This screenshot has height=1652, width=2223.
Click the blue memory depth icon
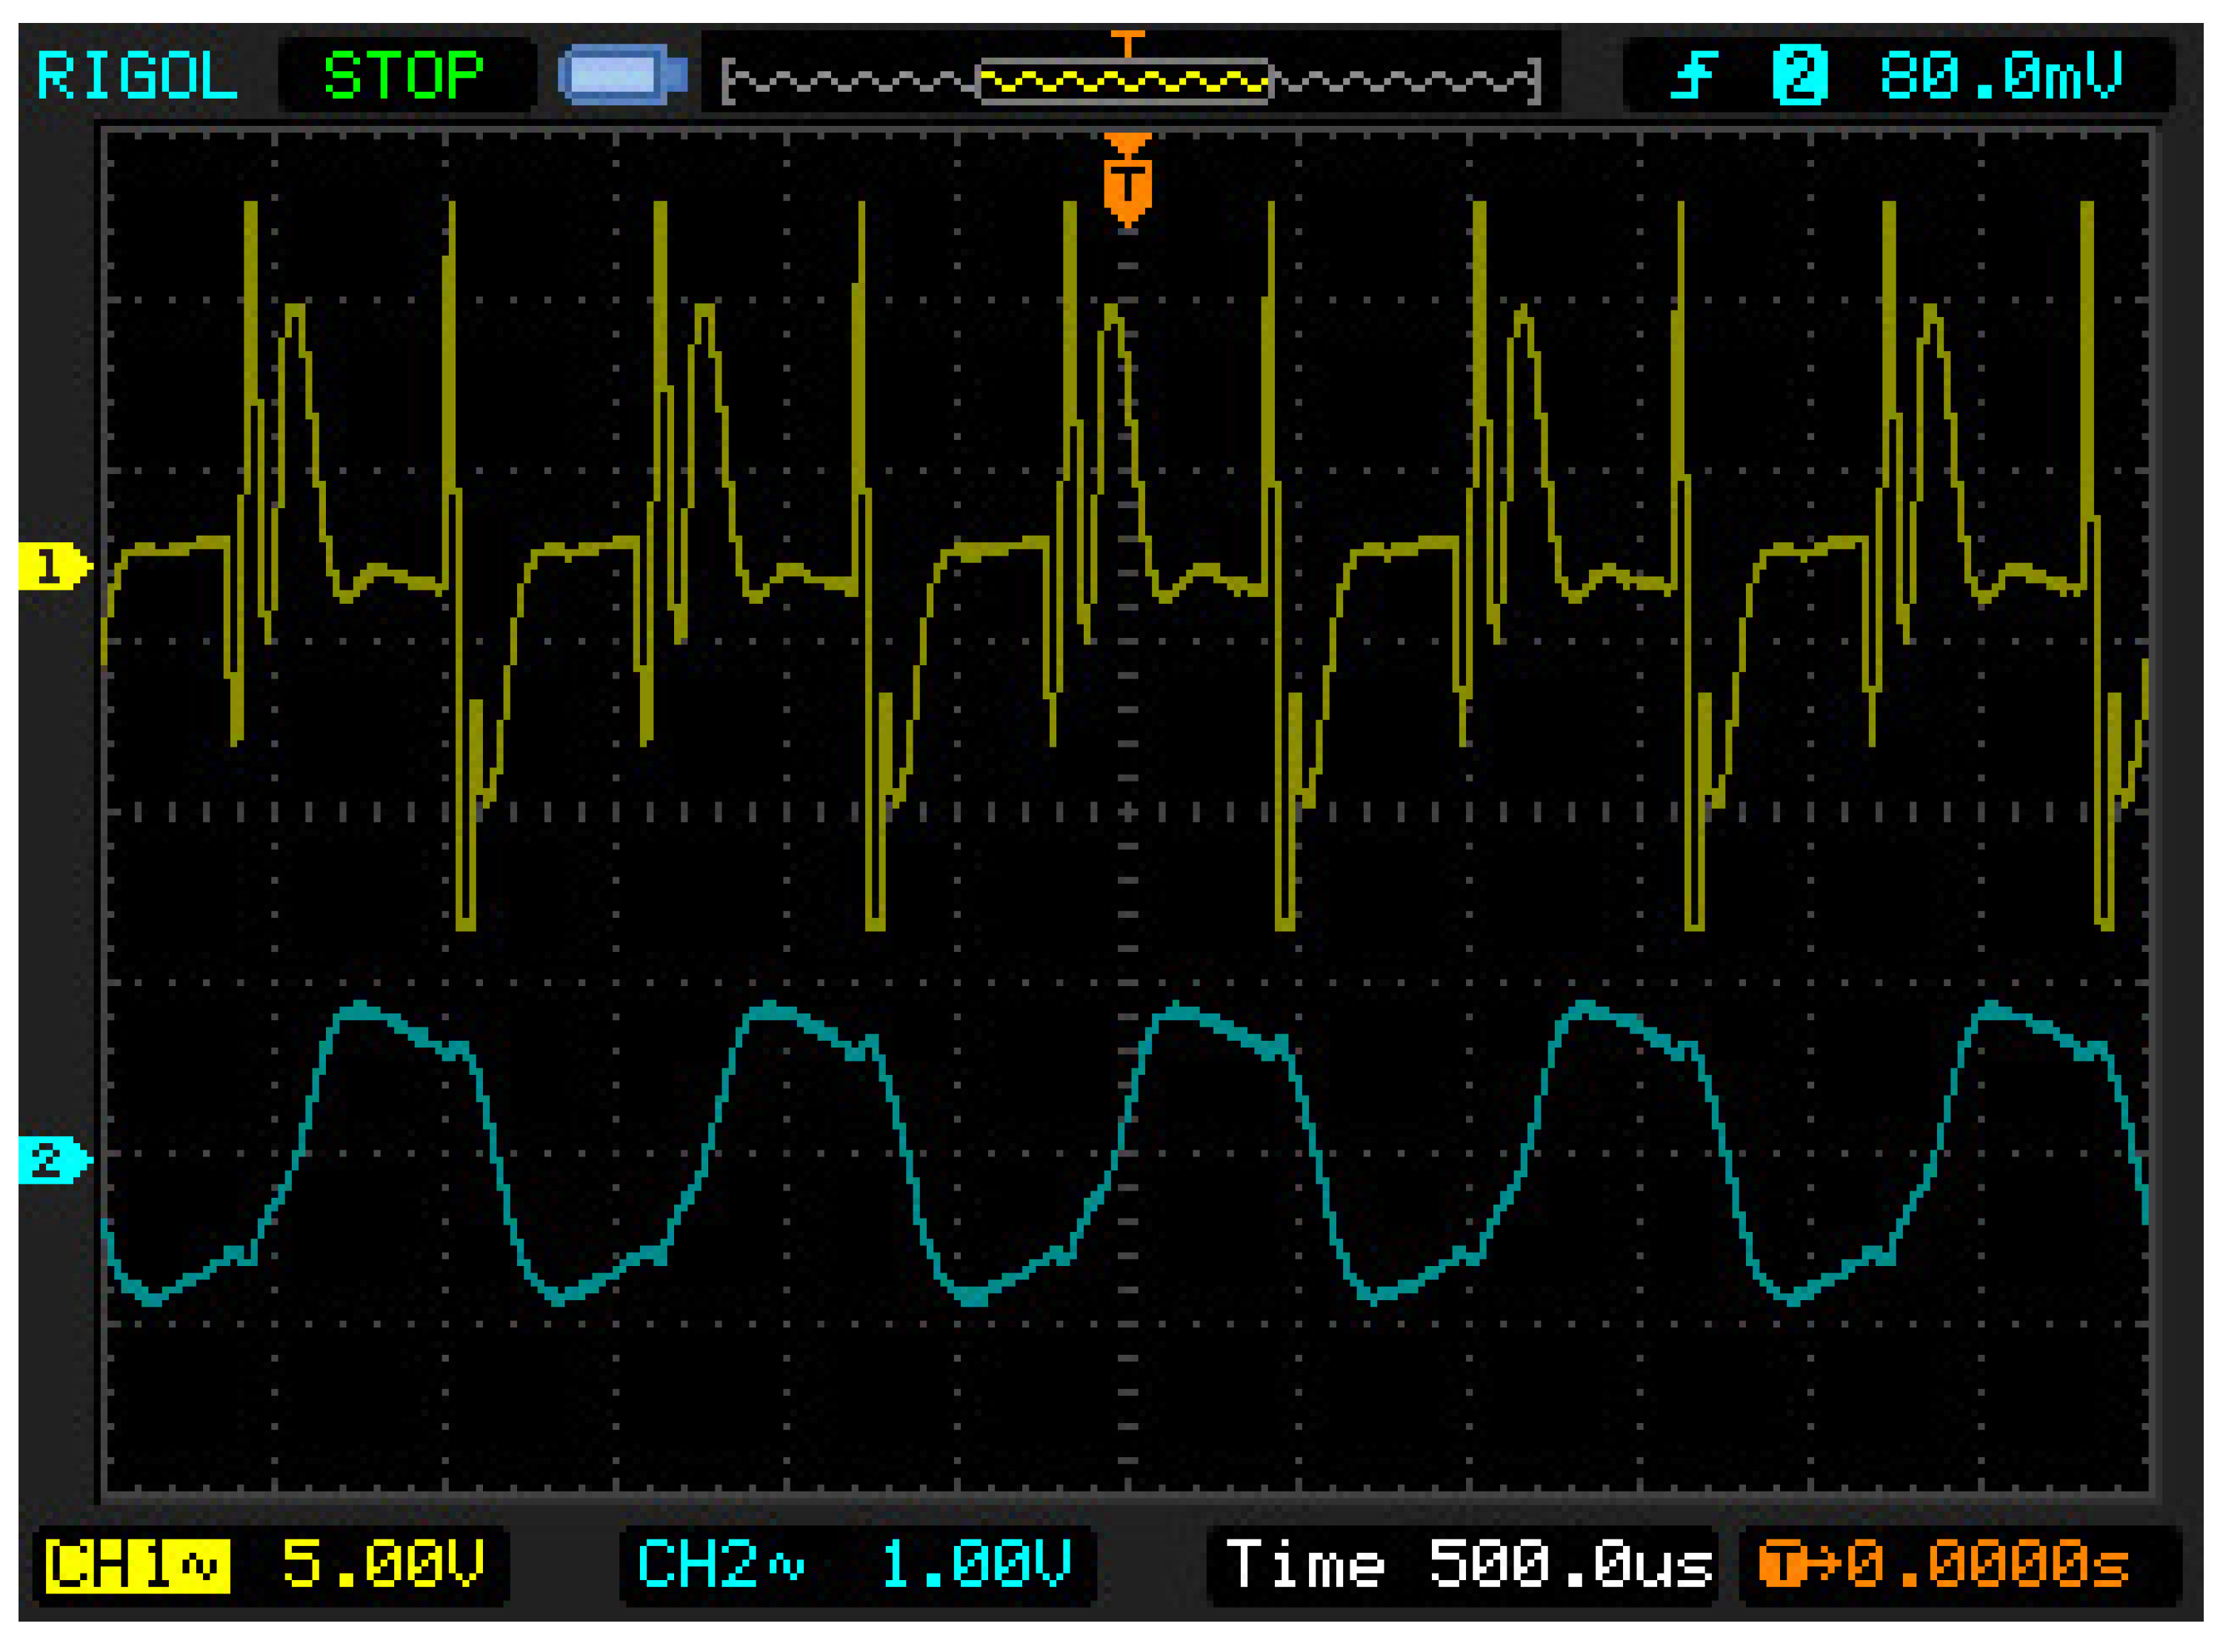pyautogui.click(x=622, y=76)
